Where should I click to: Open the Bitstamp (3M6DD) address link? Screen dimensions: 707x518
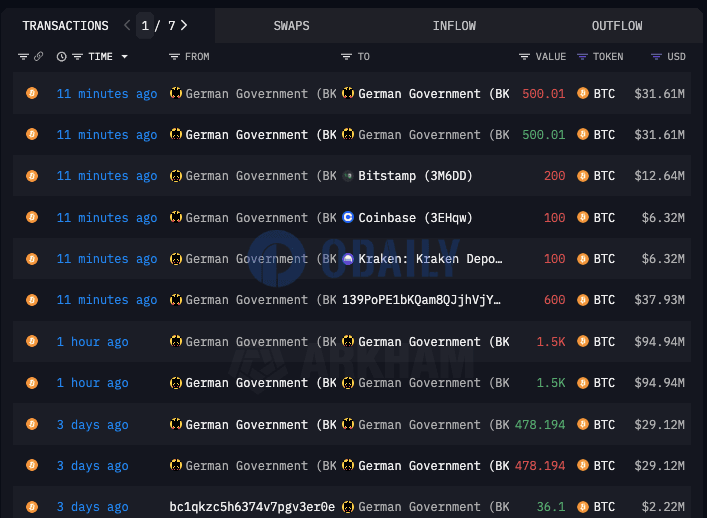415,176
